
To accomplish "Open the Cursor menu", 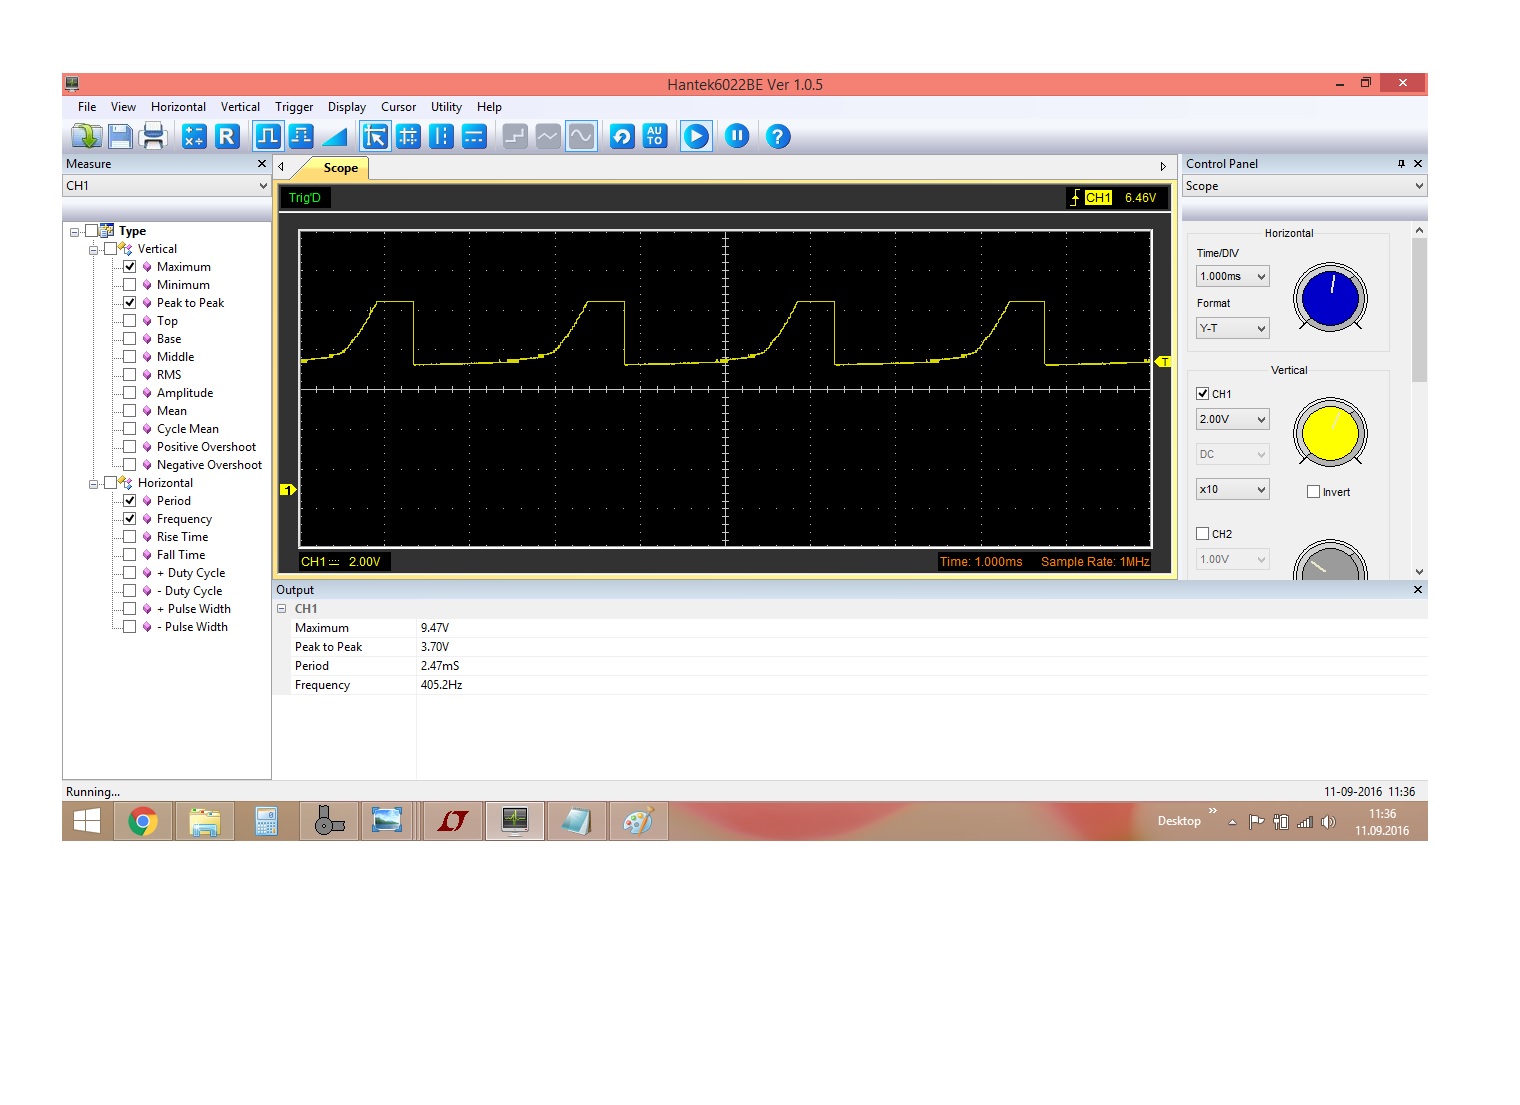I will 398,107.
